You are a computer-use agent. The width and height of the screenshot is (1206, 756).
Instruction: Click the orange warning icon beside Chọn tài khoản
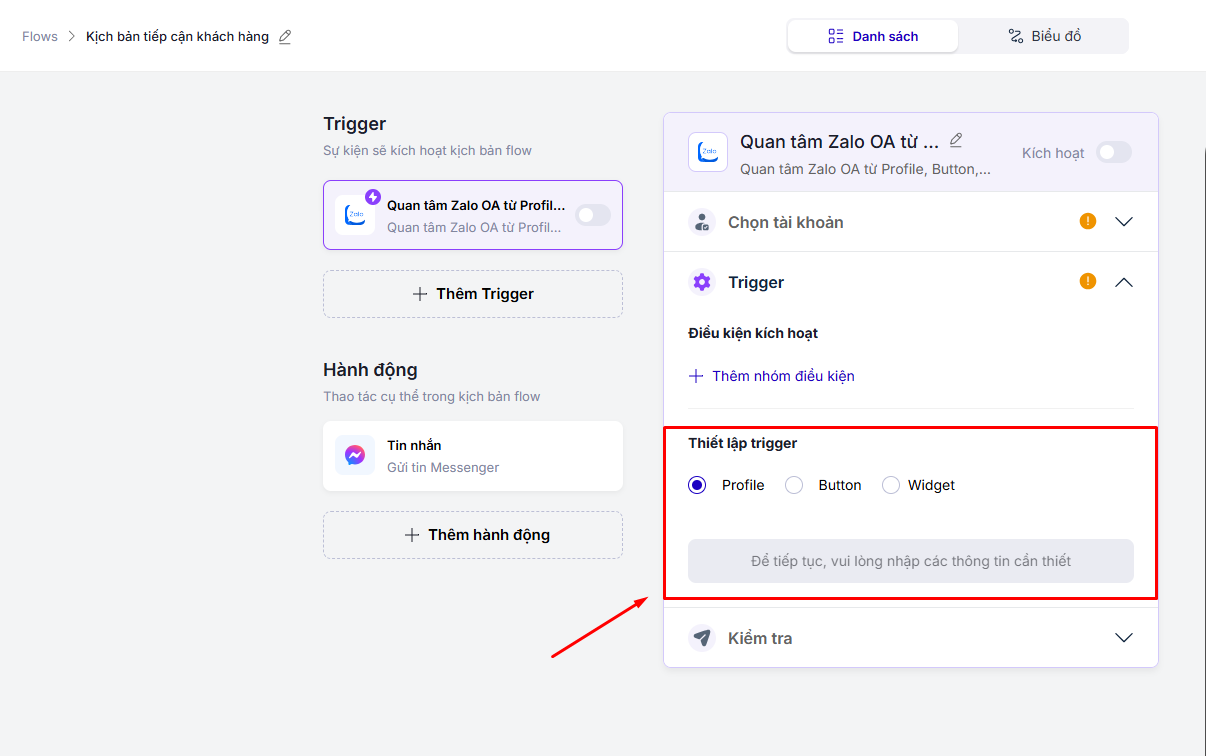[x=1088, y=221]
